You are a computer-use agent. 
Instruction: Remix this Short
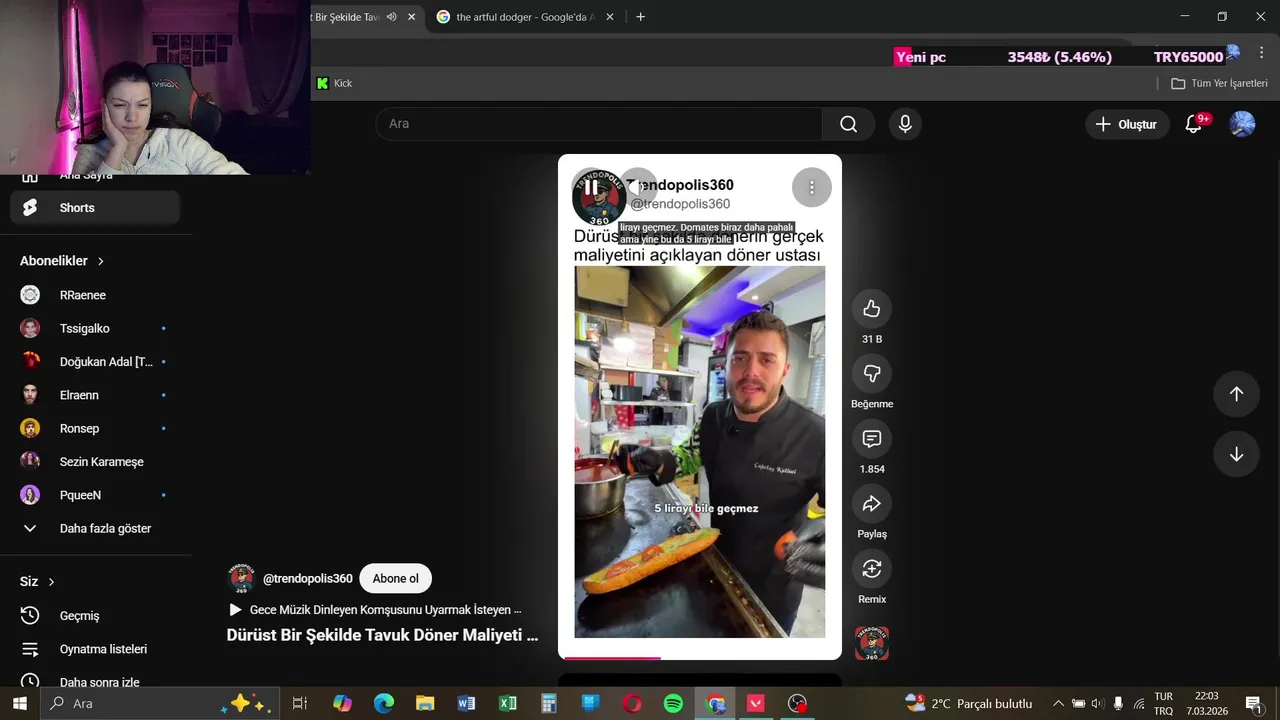click(x=872, y=569)
